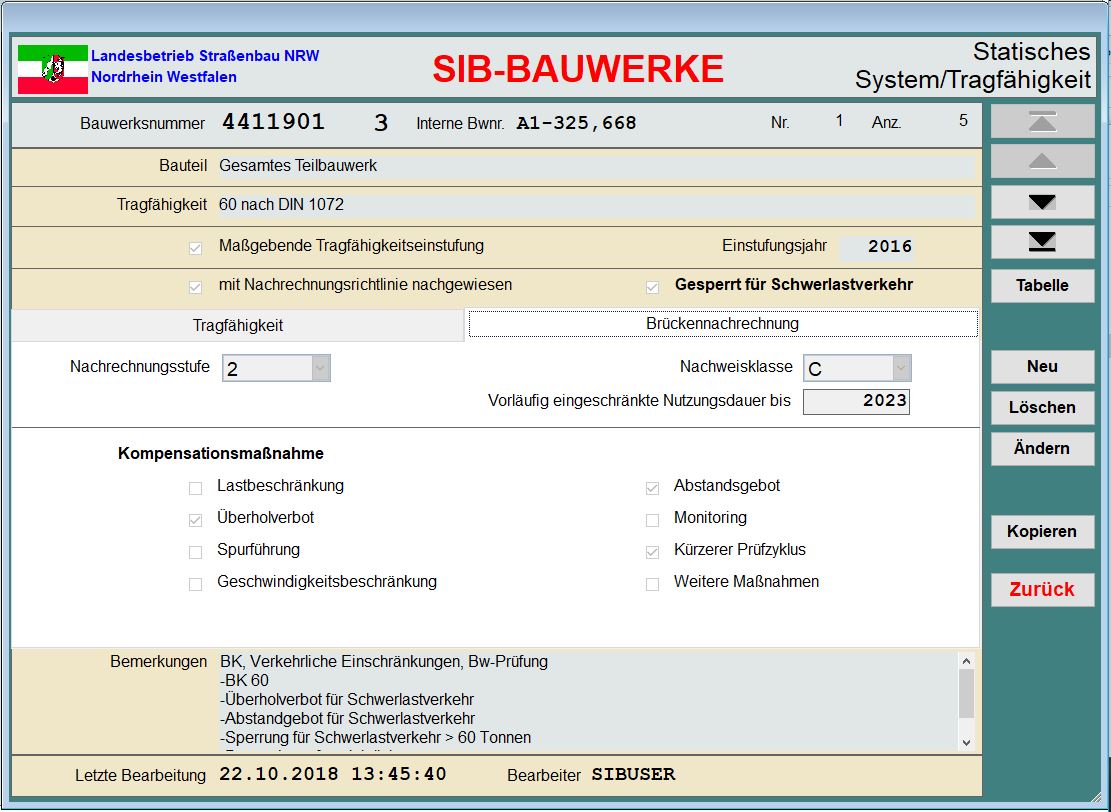Switch to the Tragfähigkeit tab

click(237, 325)
